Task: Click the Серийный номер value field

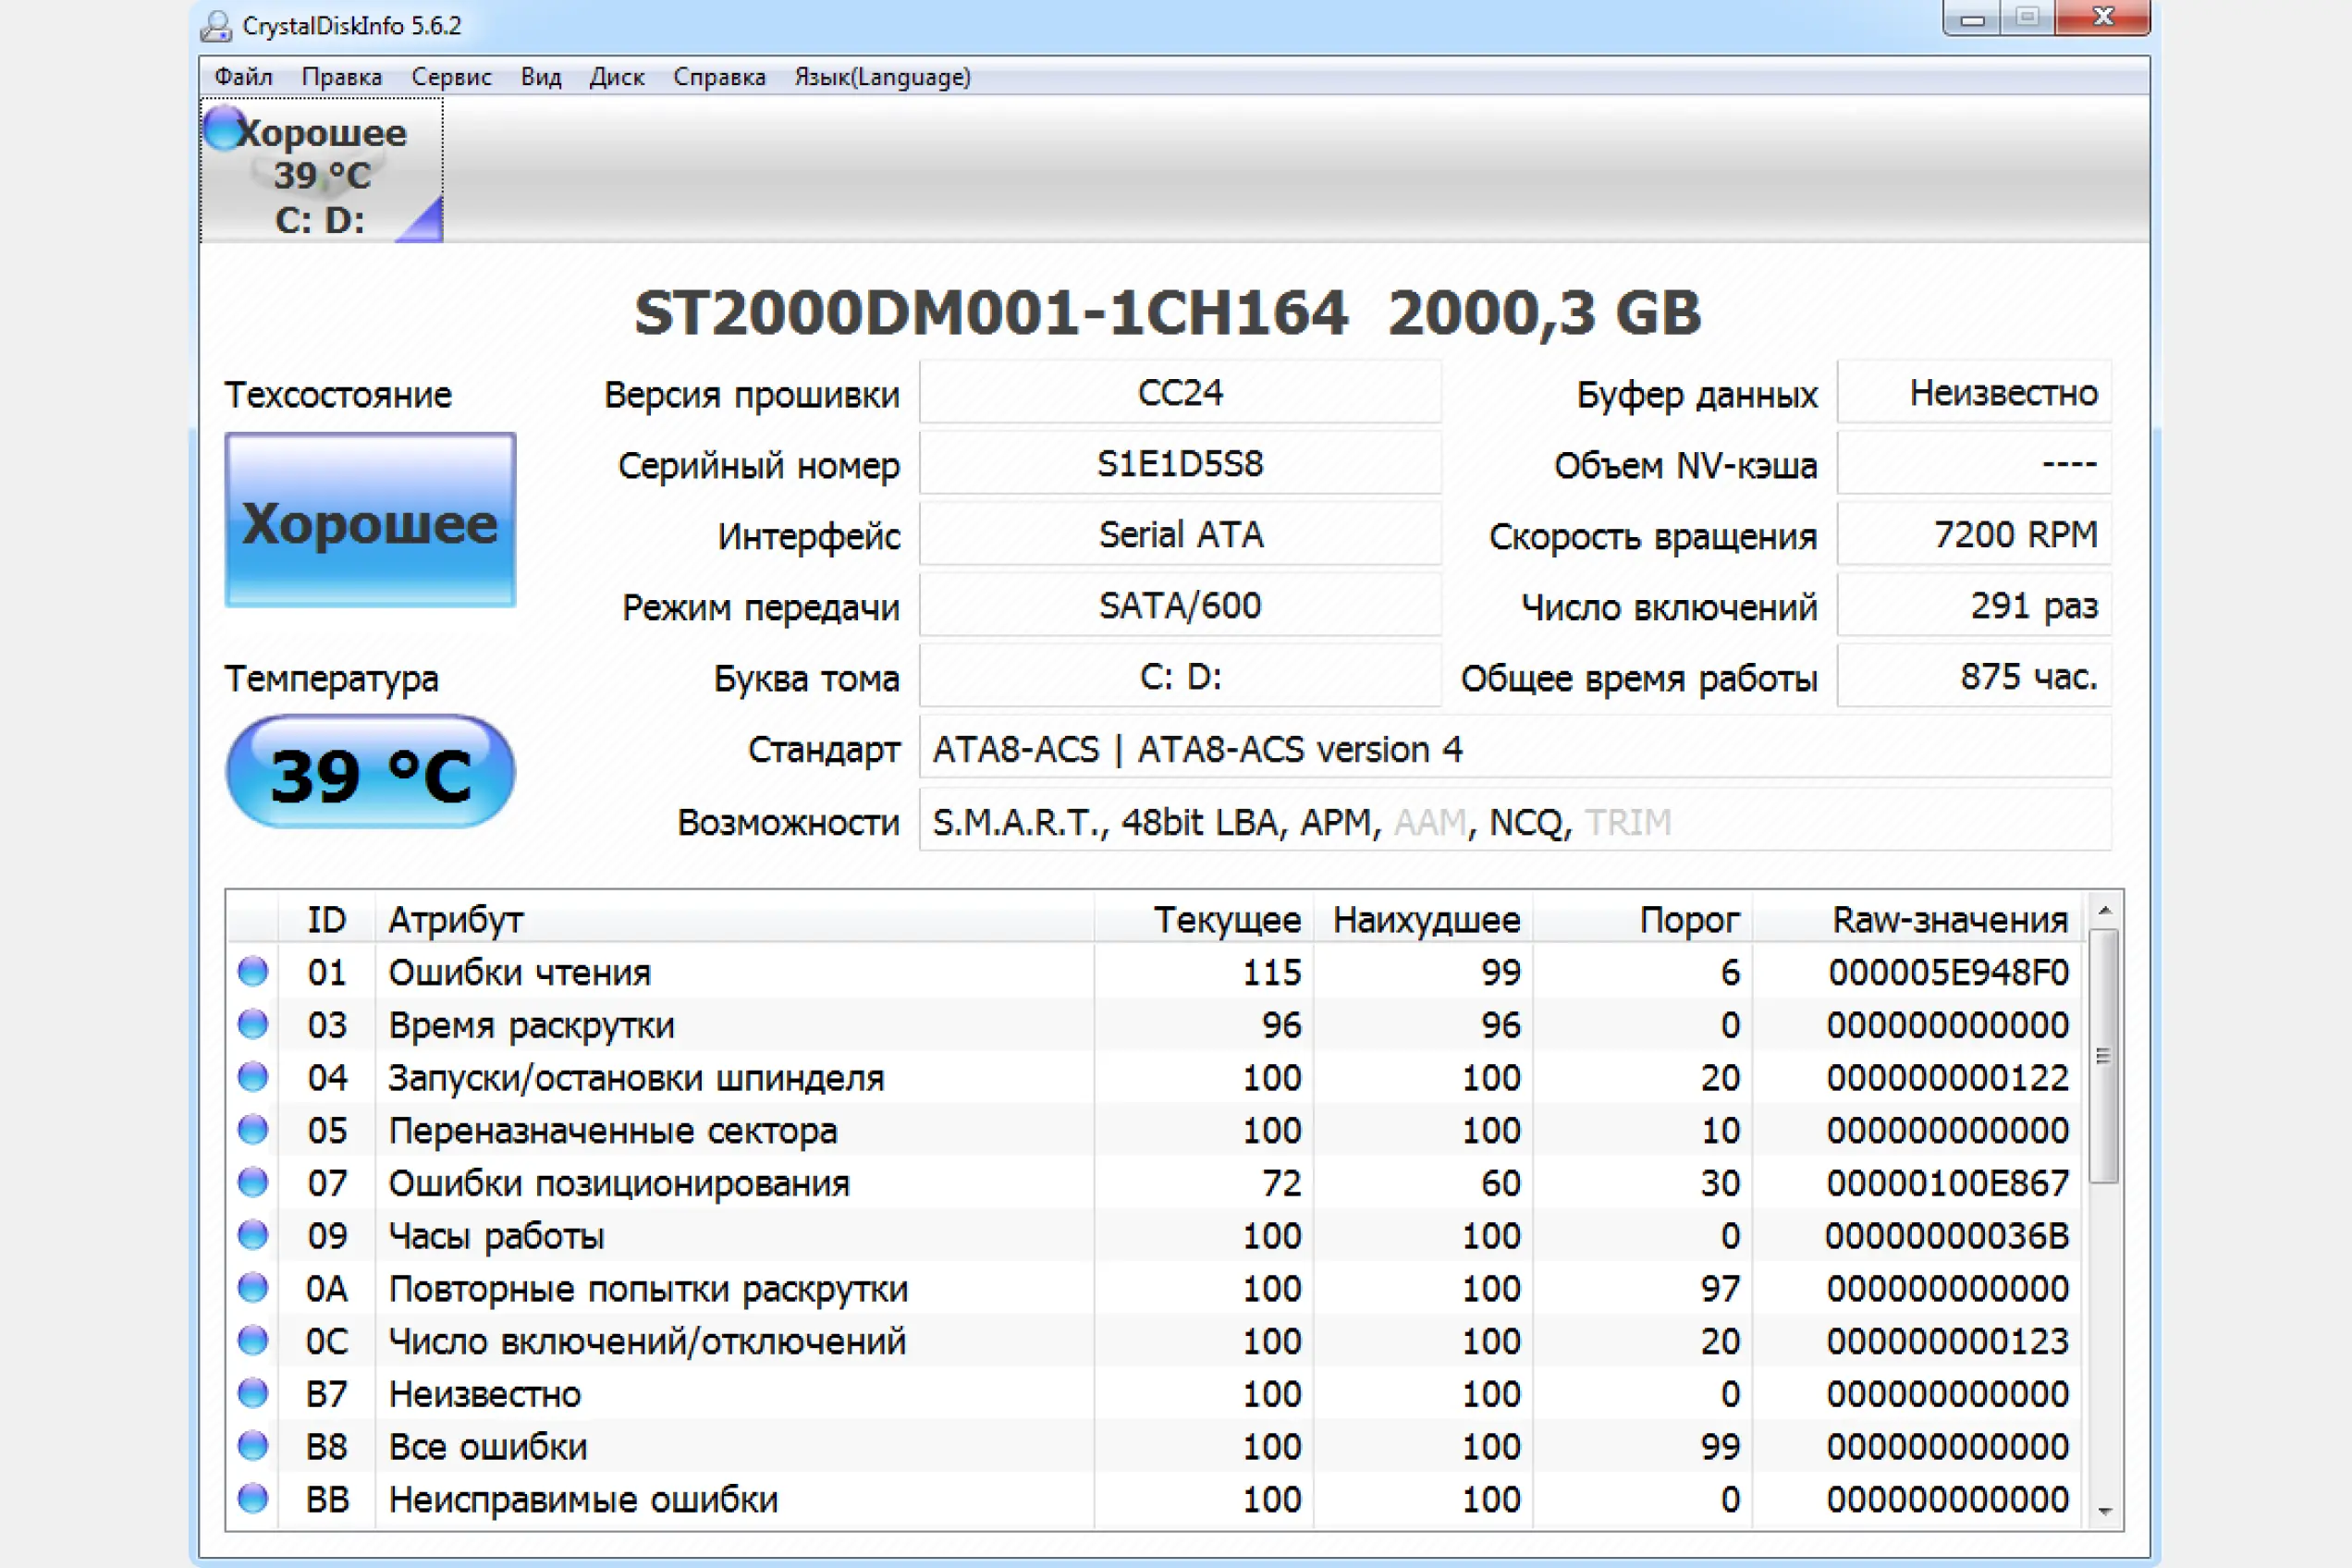Action: pyautogui.click(x=1180, y=464)
